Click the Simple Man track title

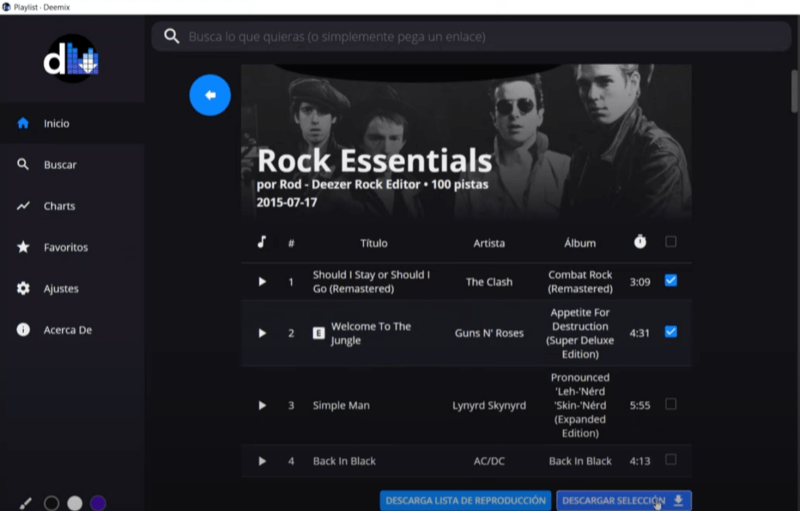[x=341, y=405]
